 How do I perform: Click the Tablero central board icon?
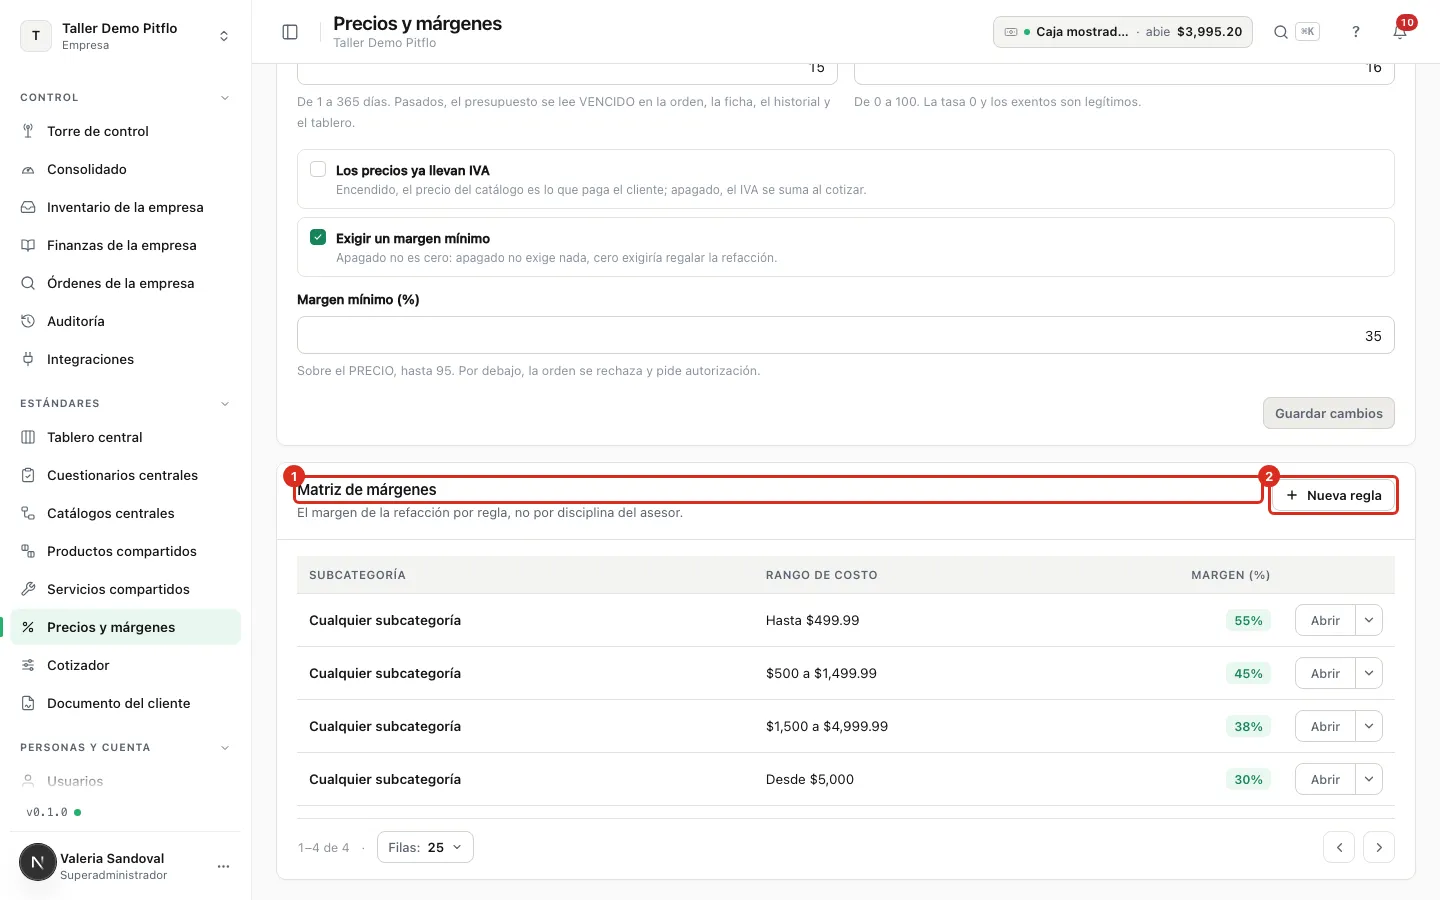(x=28, y=437)
